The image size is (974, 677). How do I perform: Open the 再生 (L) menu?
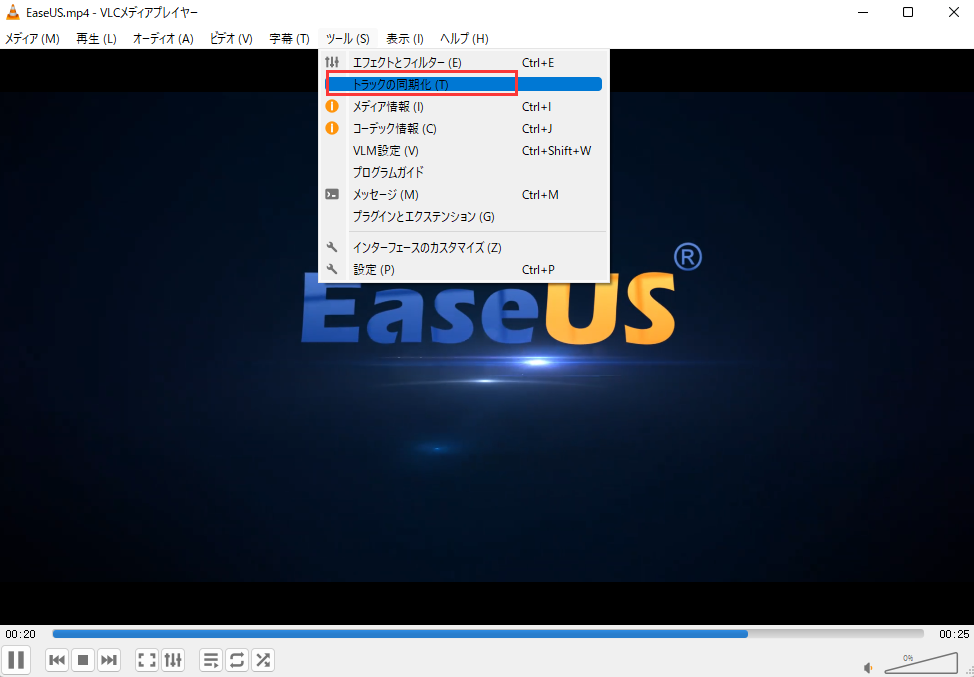96,39
